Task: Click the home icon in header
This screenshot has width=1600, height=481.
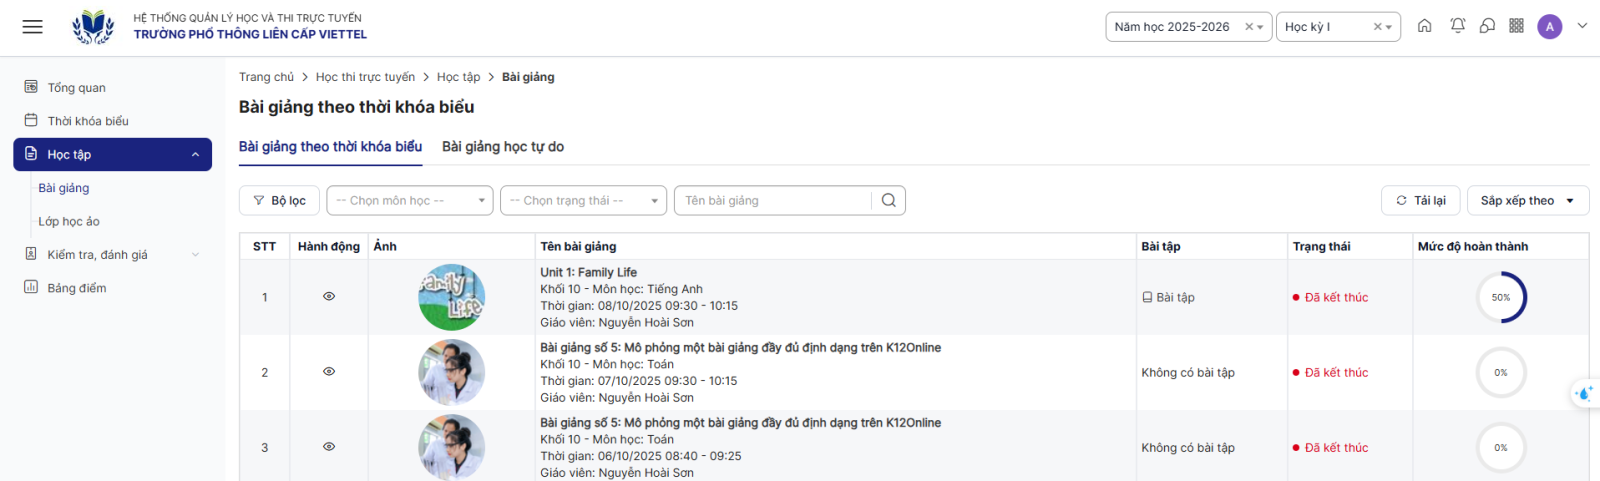Action: click(x=1425, y=26)
